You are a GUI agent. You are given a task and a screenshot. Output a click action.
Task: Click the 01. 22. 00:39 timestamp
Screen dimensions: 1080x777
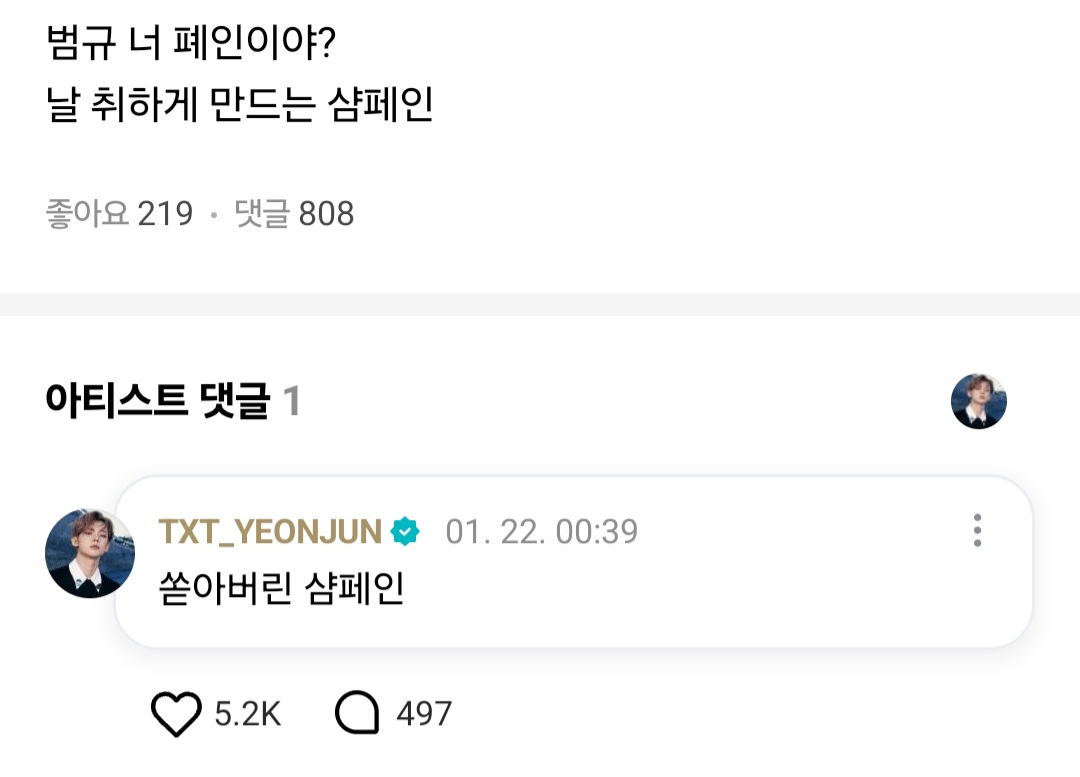(541, 531)
